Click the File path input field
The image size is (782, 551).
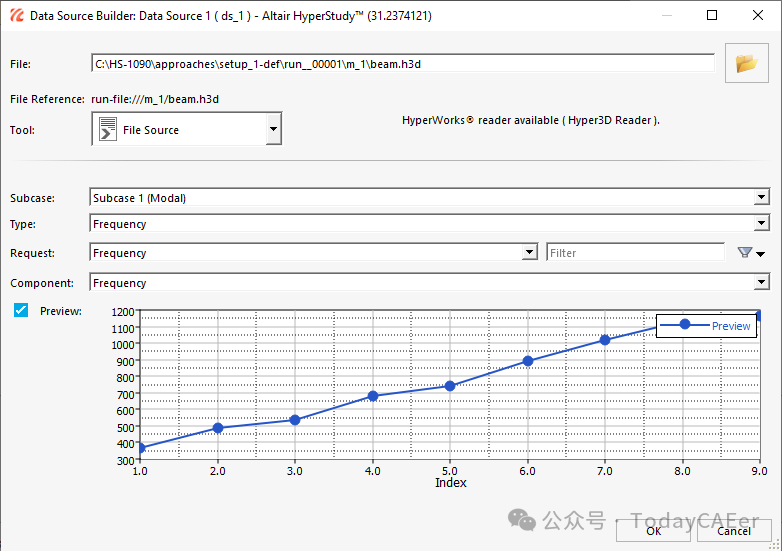[x=402, y=64]
